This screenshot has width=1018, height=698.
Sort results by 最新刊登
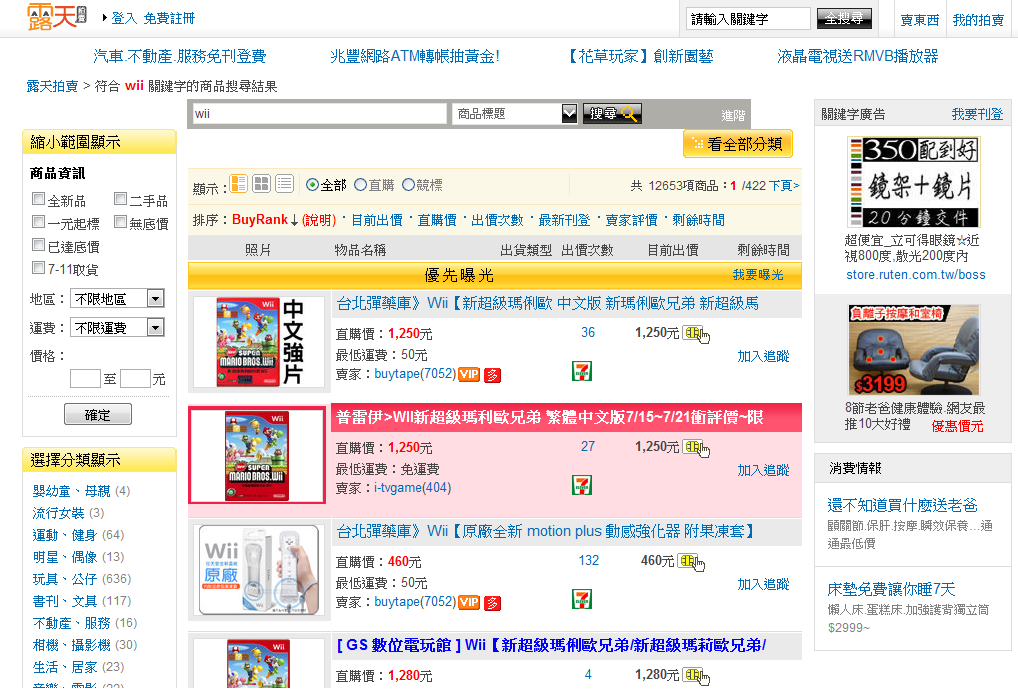coord(564,220)
